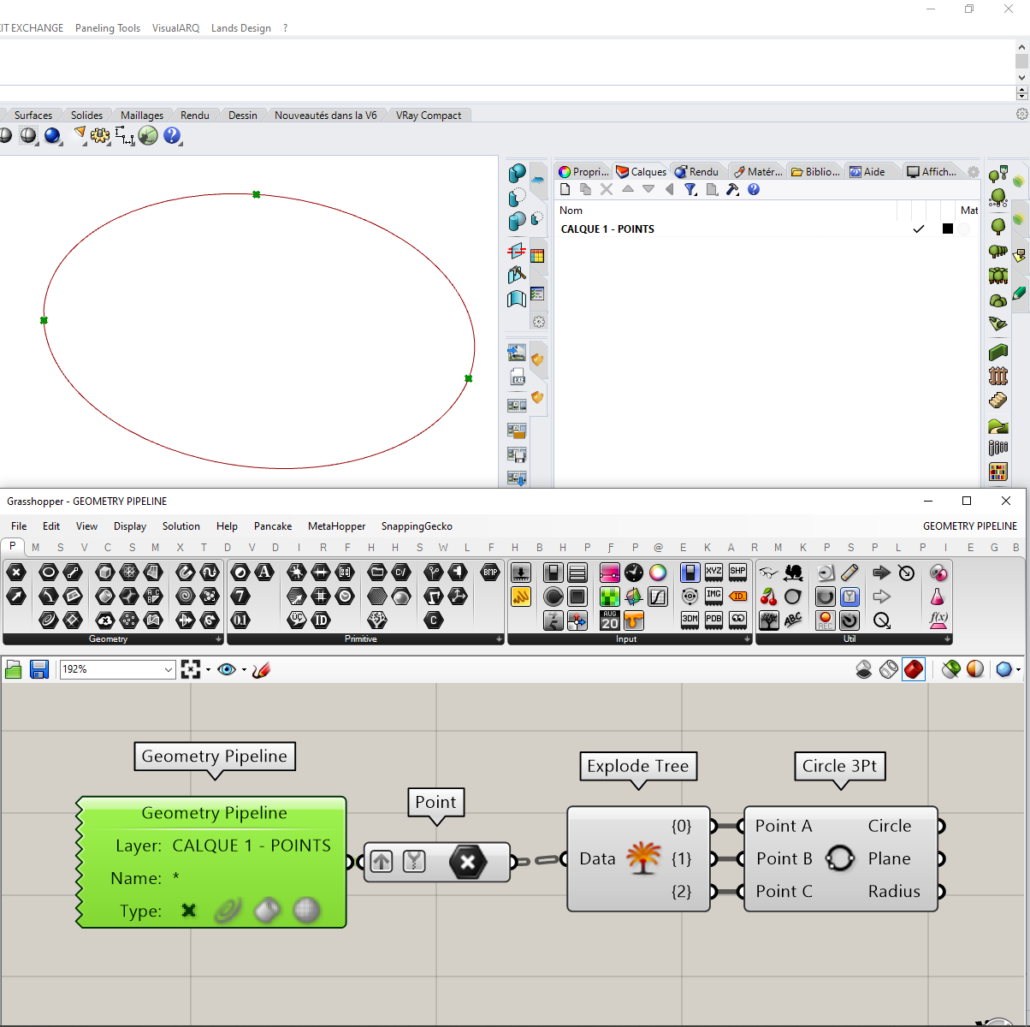Click the blue help button in Calques panel
1030x1027 pixels.
pyautogui.click(x=754, y=189)
